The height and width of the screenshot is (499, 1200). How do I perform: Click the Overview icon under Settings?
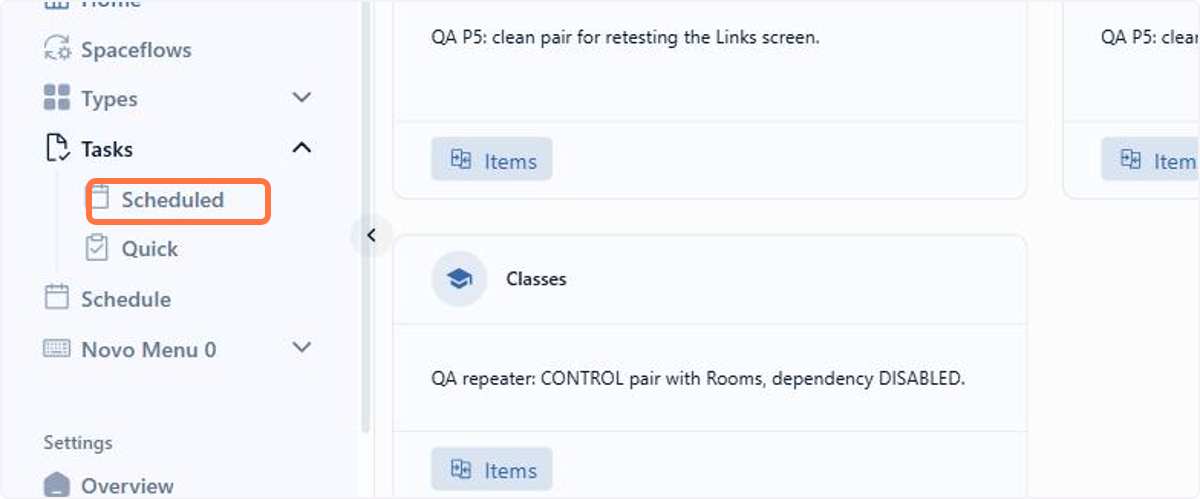pyautogui.click(x=57, y=486)
